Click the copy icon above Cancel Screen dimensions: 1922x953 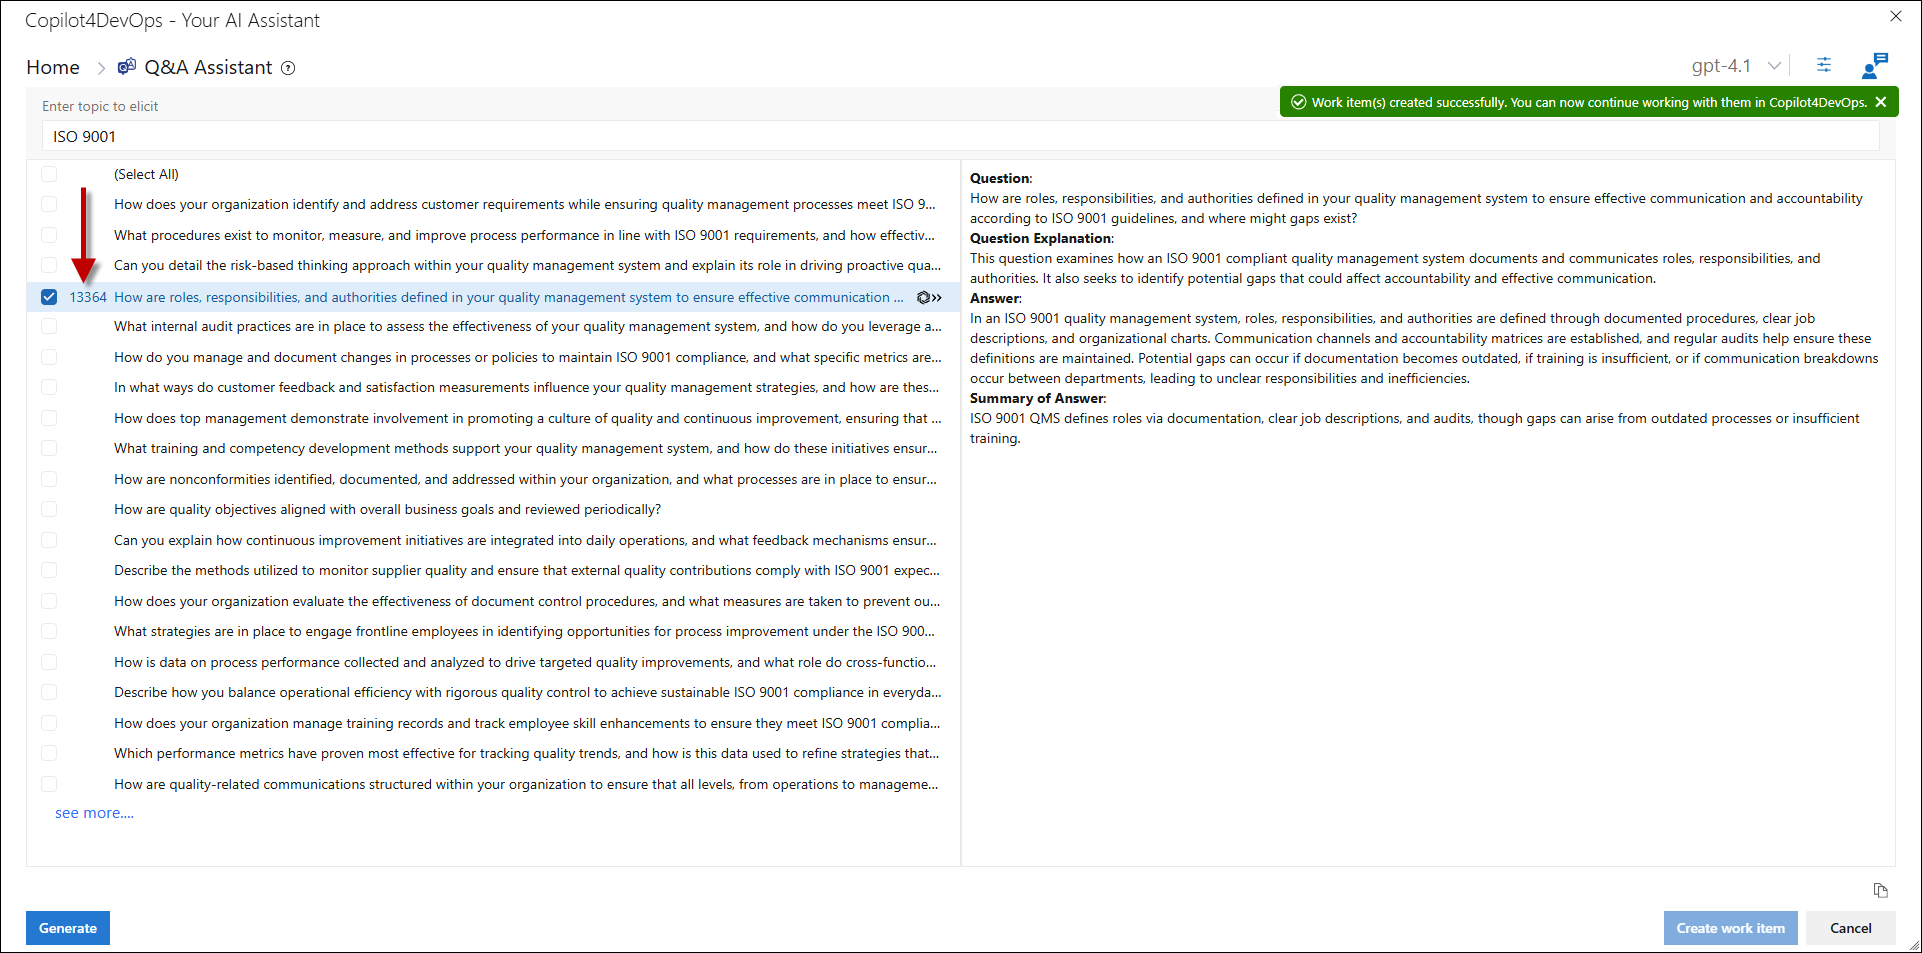pyautogui.click(x=1880, y=890)
